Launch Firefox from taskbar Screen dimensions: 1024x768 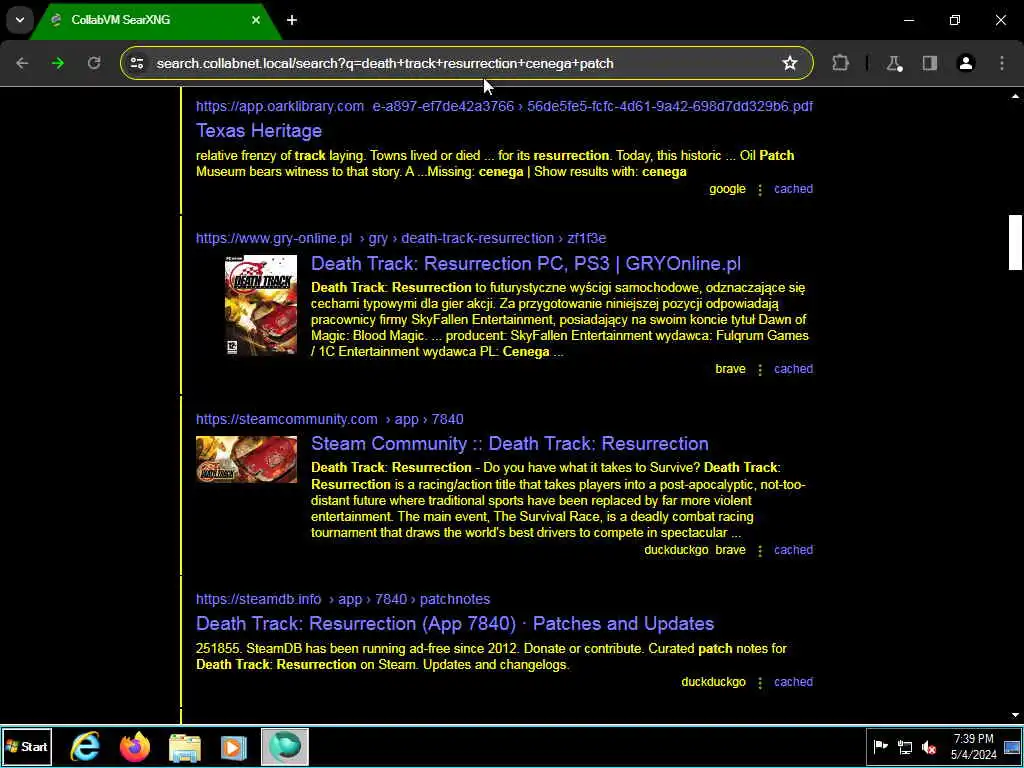click(x=135, y=746)
